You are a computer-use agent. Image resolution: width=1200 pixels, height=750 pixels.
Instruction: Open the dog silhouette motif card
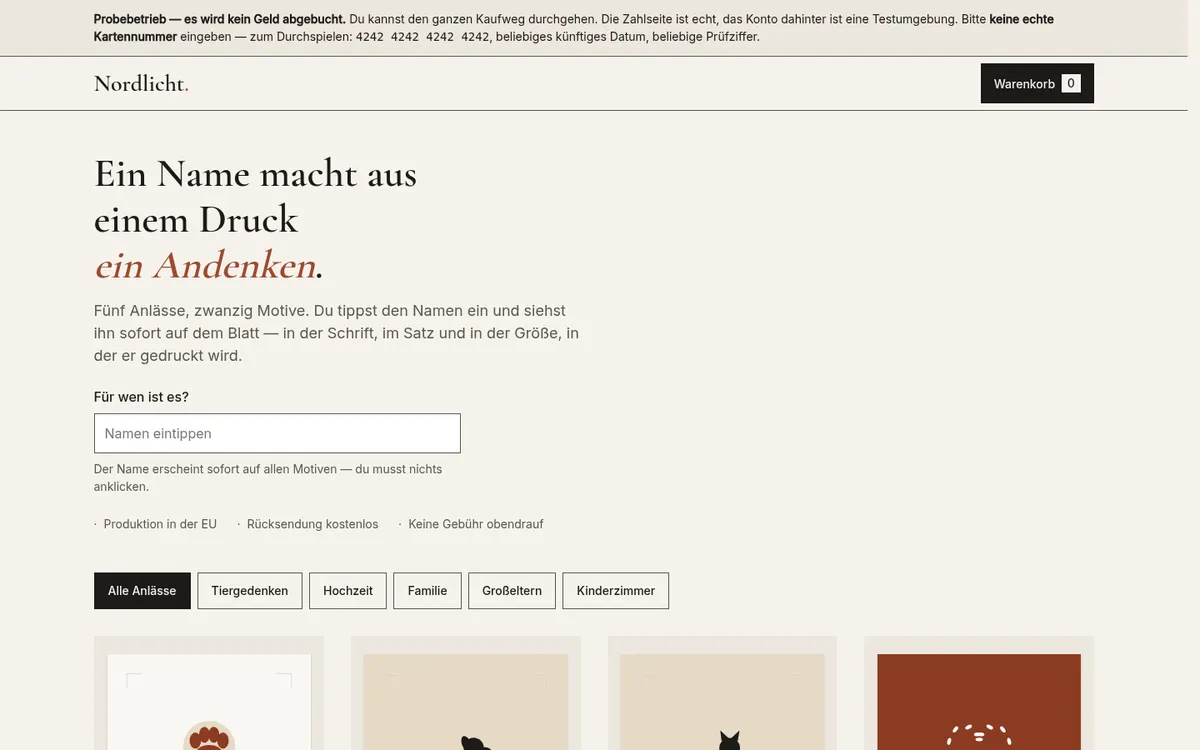click(466, 693)
